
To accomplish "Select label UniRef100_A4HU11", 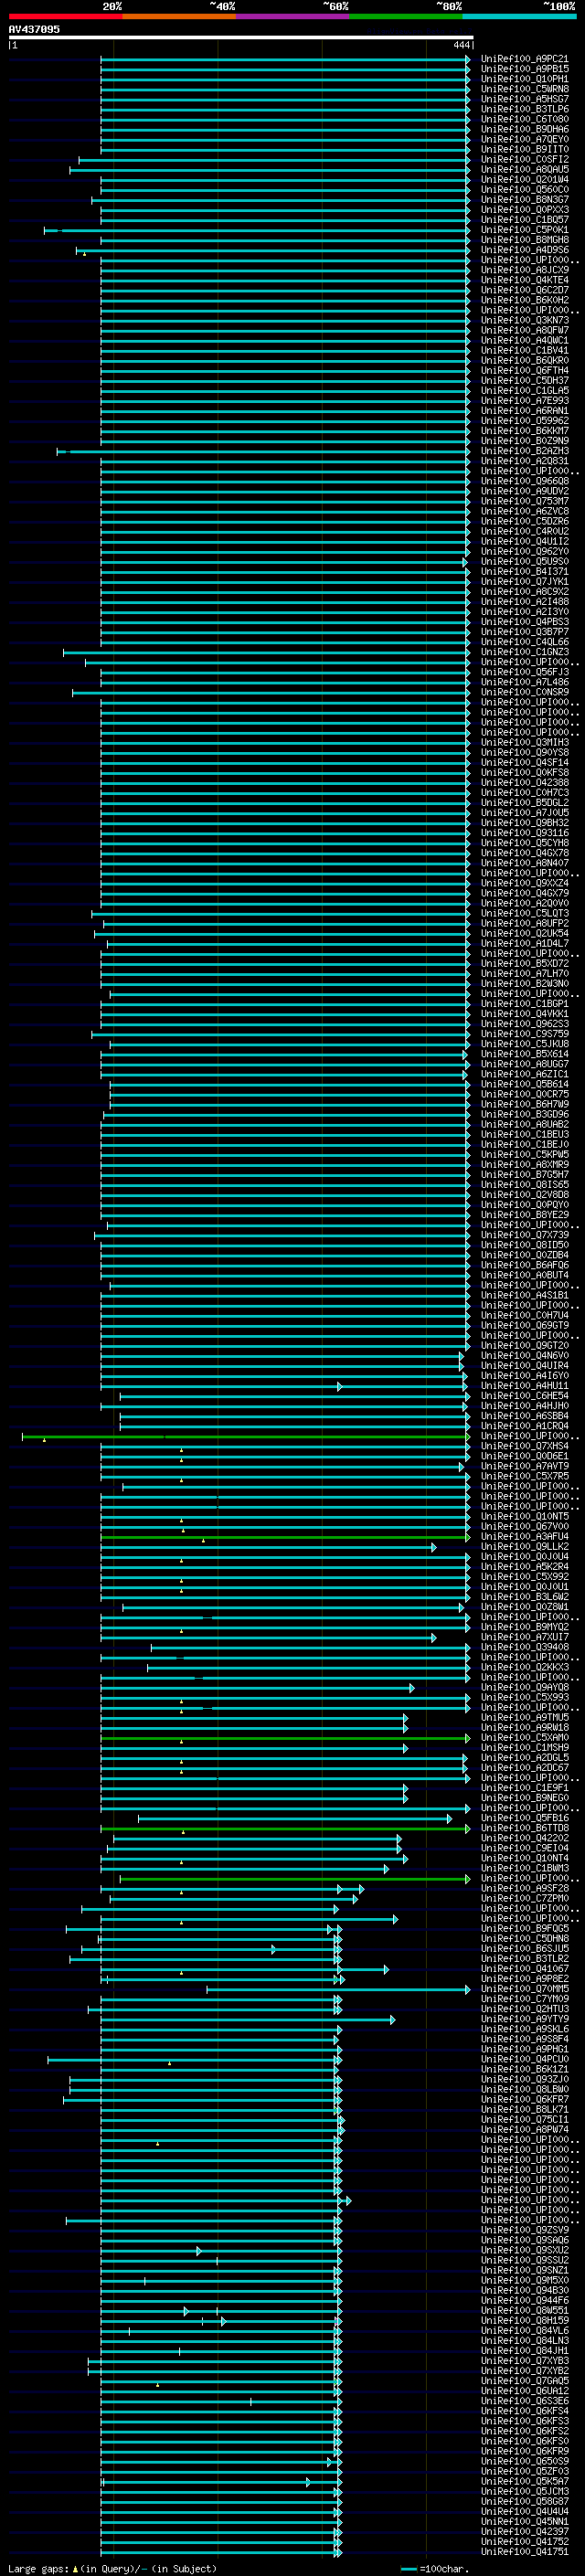I will 525,1385.
